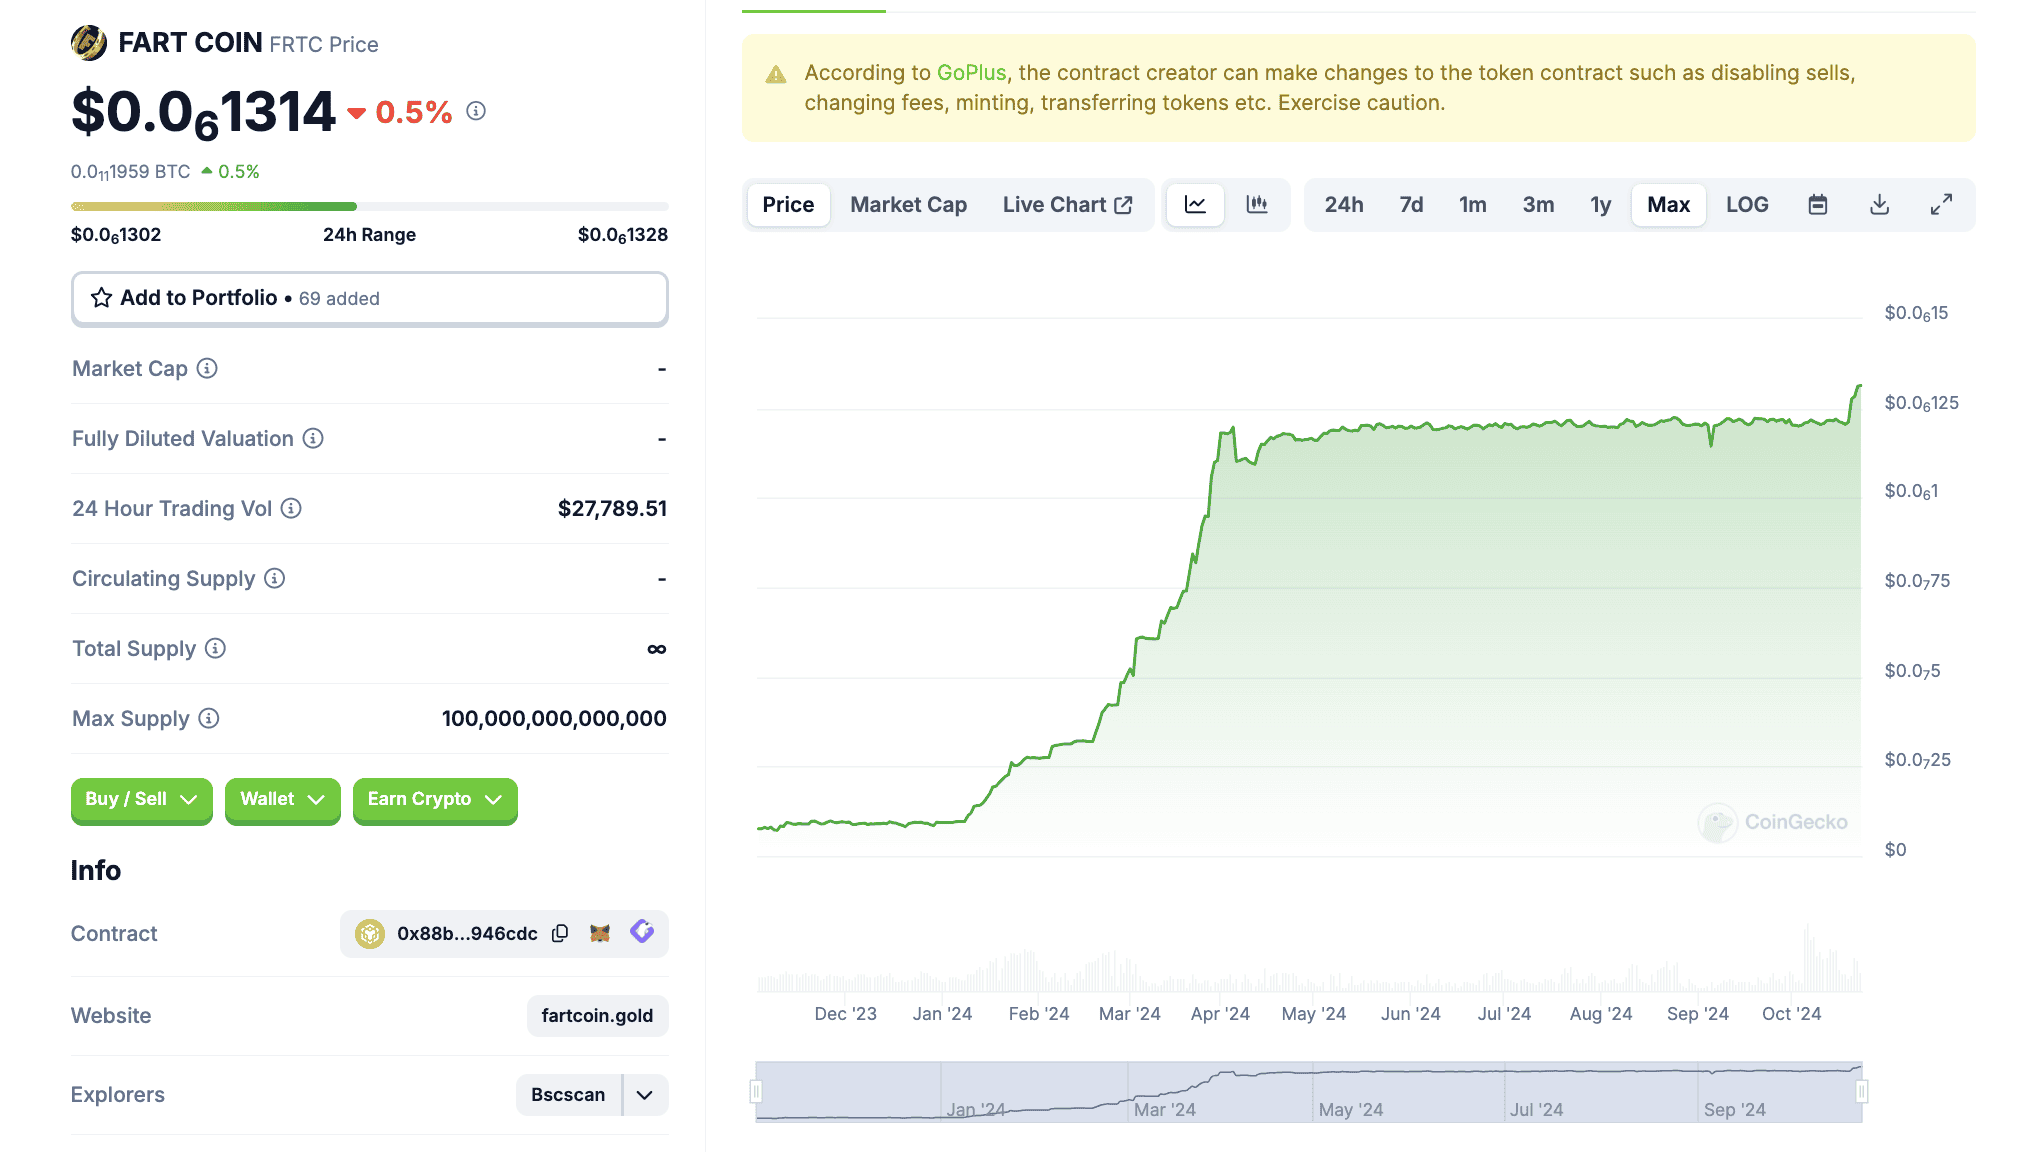Select the Price chart tab
This screenshot has width=2040, height=1152.
tap(788, 205)
